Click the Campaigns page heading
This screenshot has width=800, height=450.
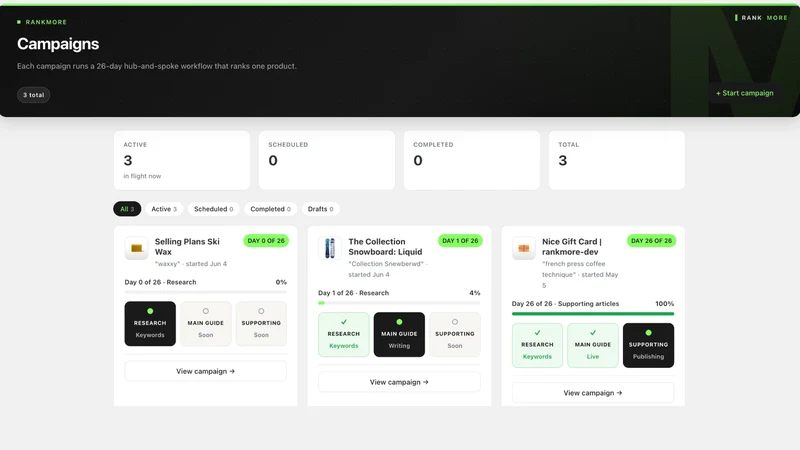58,44
